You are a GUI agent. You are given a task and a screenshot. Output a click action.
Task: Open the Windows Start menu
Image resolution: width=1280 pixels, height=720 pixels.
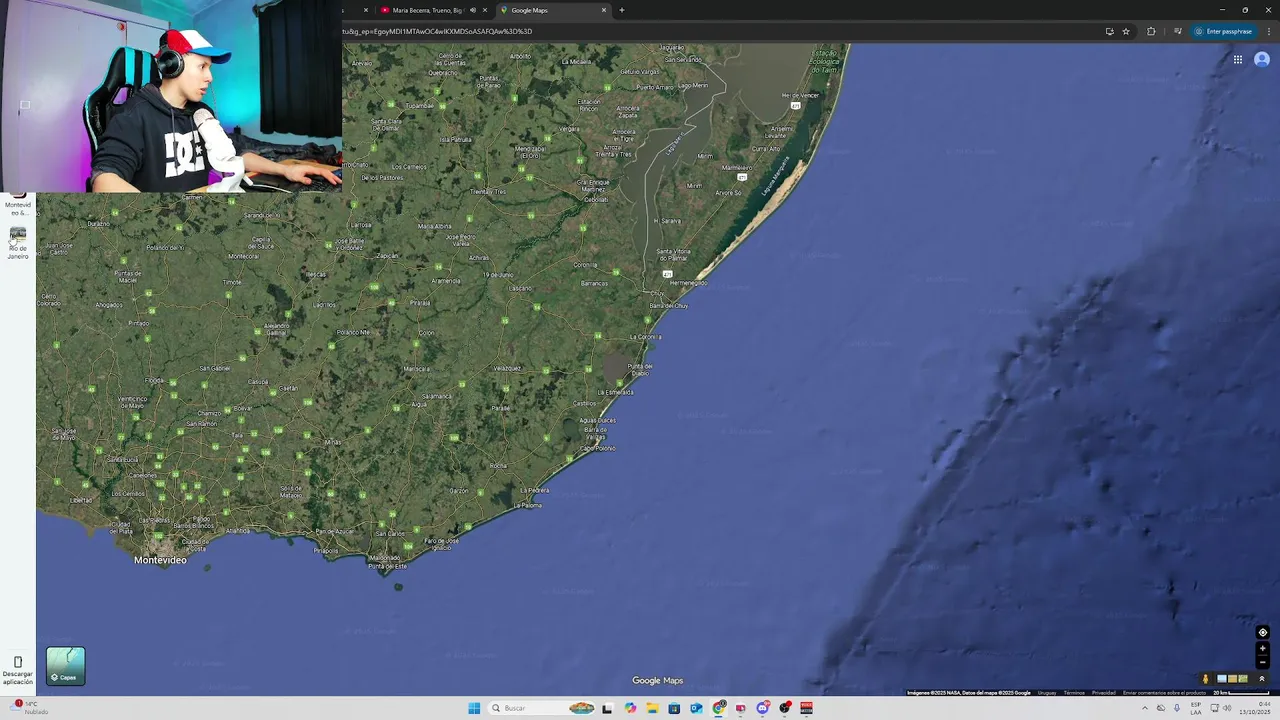tap(474, 708)
